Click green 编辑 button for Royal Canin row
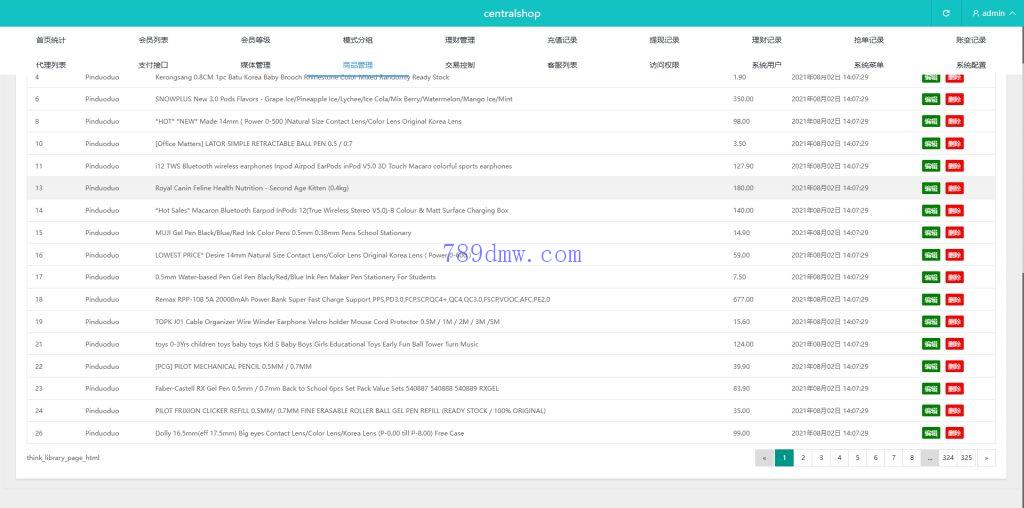This screenshot has height=508, width=1024. click(x=931, y=188)
